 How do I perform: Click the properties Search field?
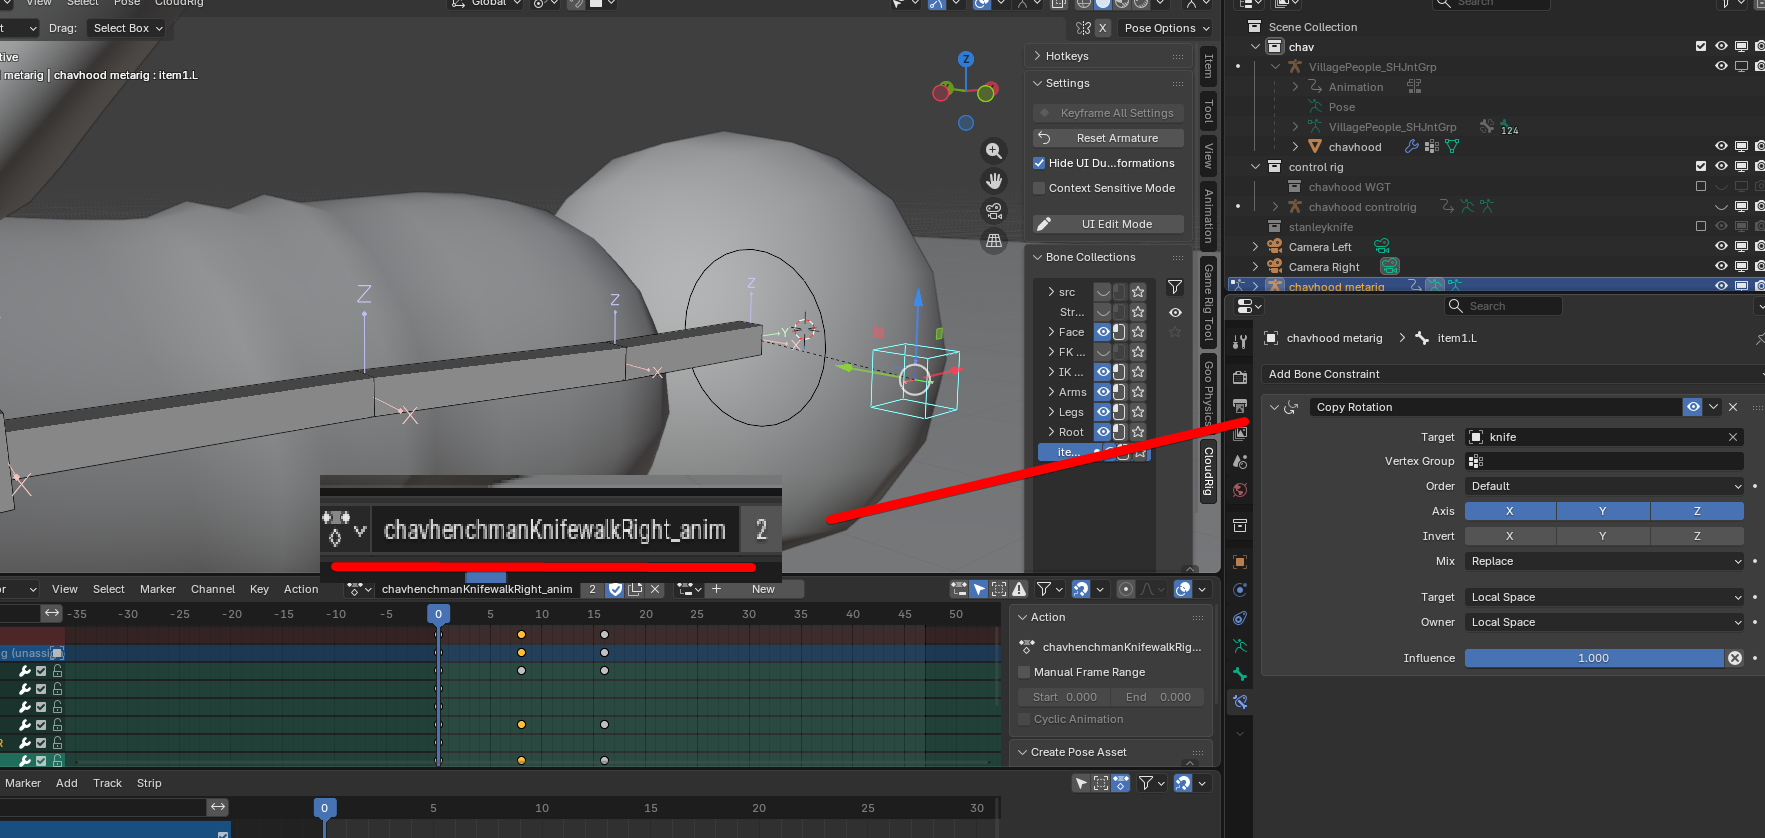[x=1504, y=306]
